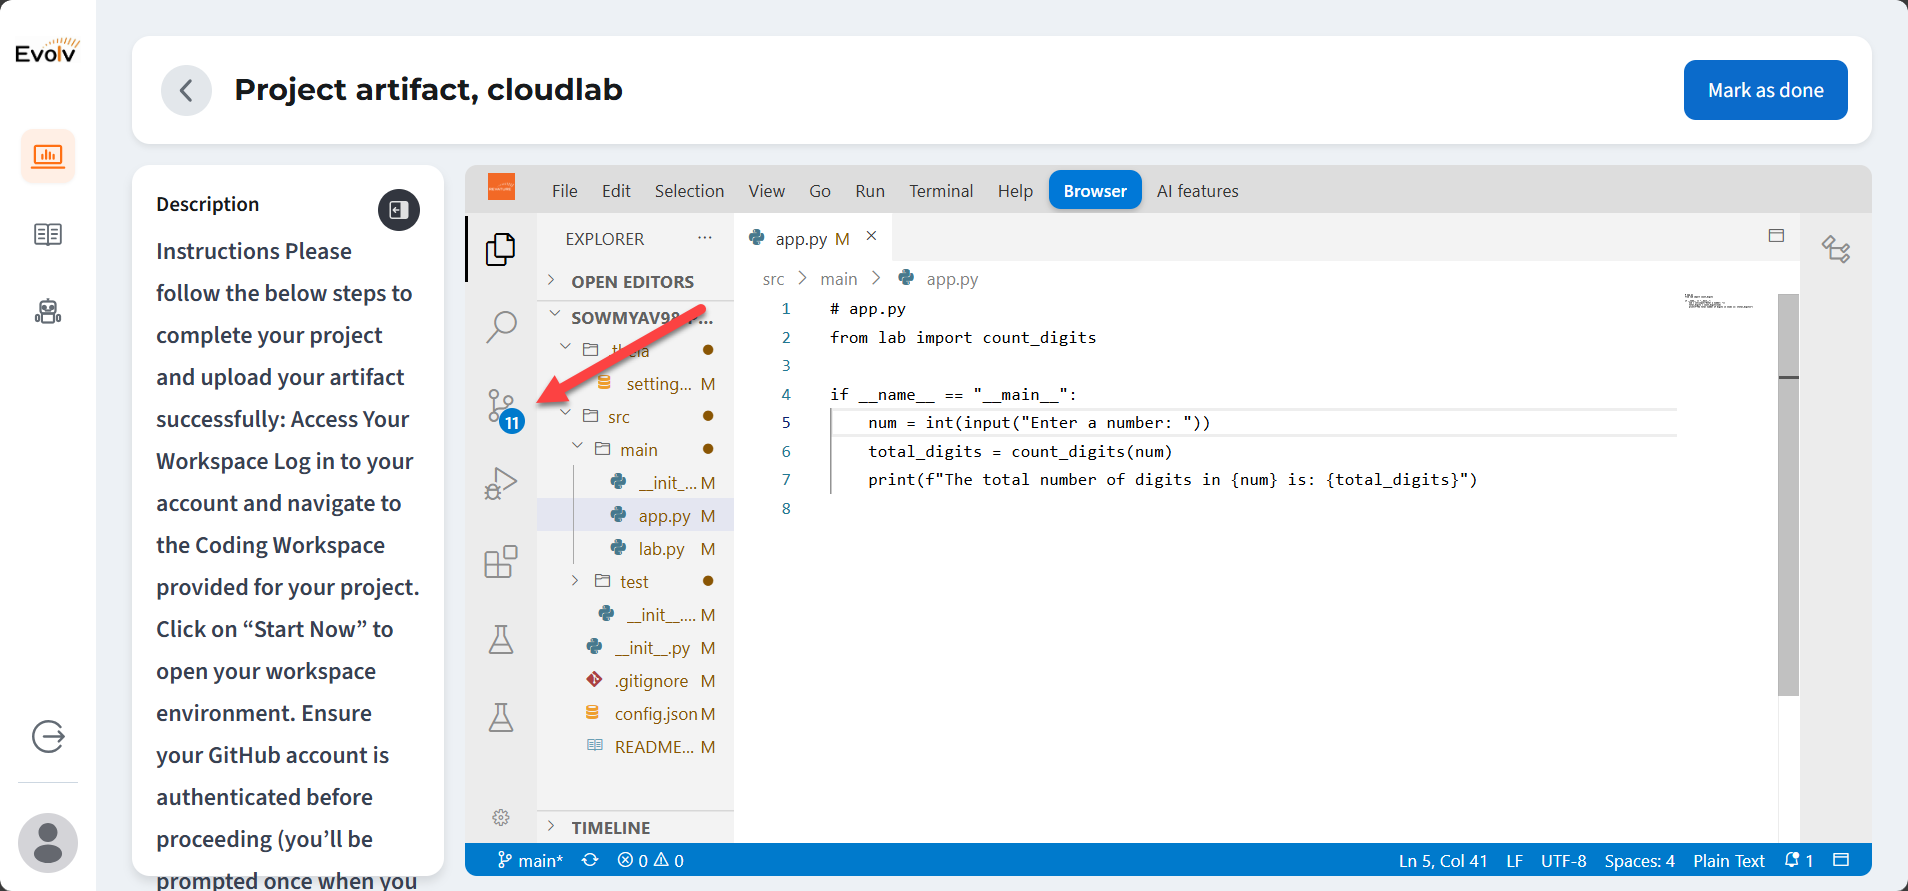Open lab.py in the file explorer
This screenshot has height=891, width=1908.
coord(661,549)
